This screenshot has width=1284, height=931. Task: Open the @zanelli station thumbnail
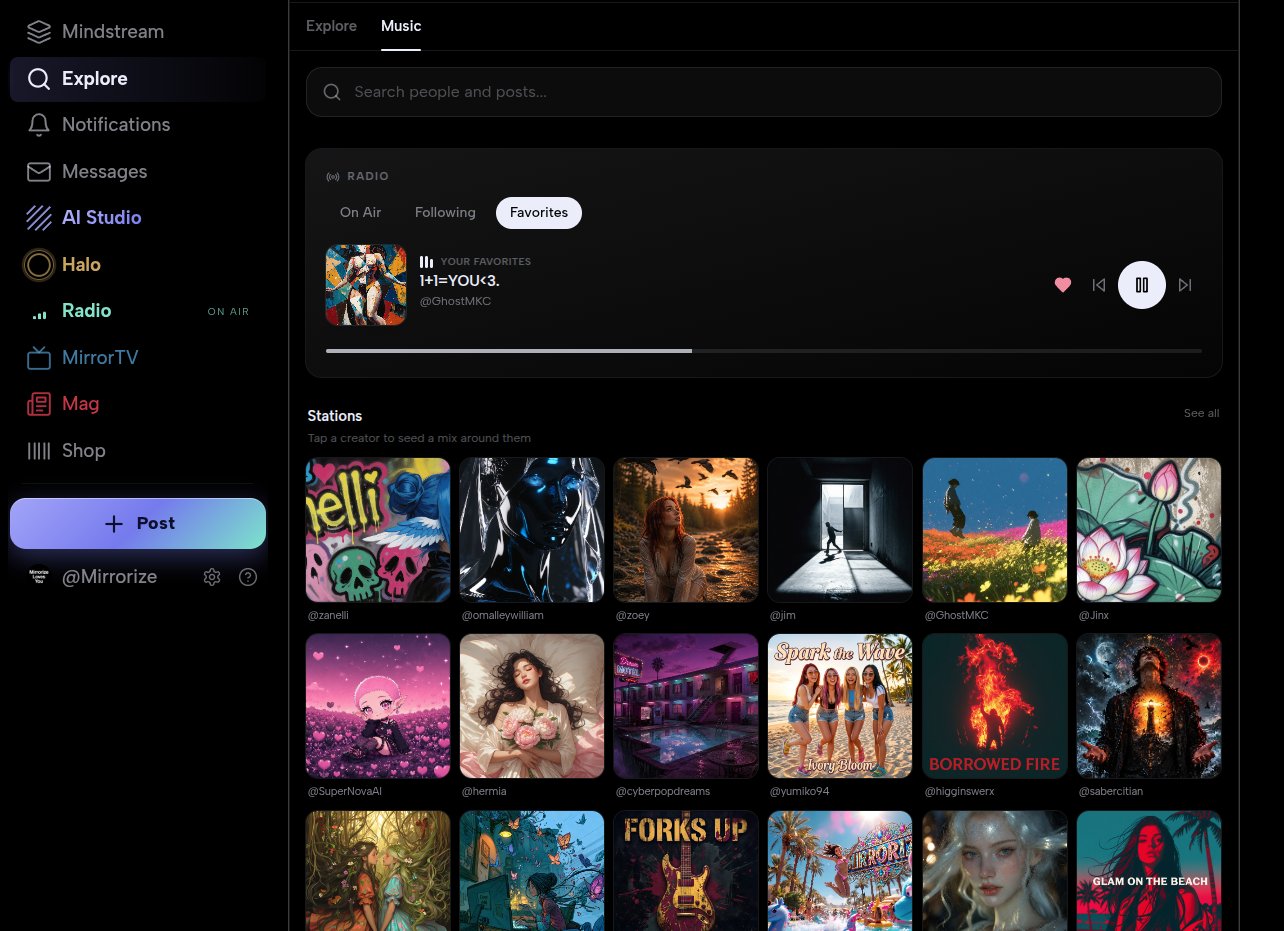(x=378, y=530)
